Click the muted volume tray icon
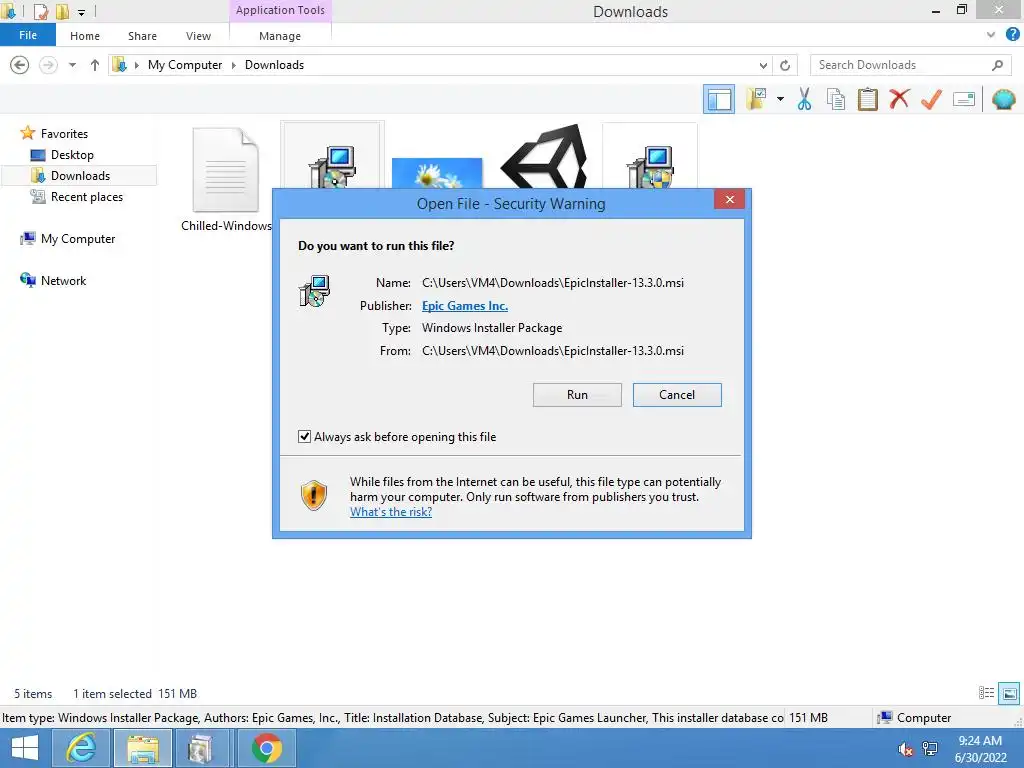This screenshot has width=1024, height=768. (x=905, y=749)
